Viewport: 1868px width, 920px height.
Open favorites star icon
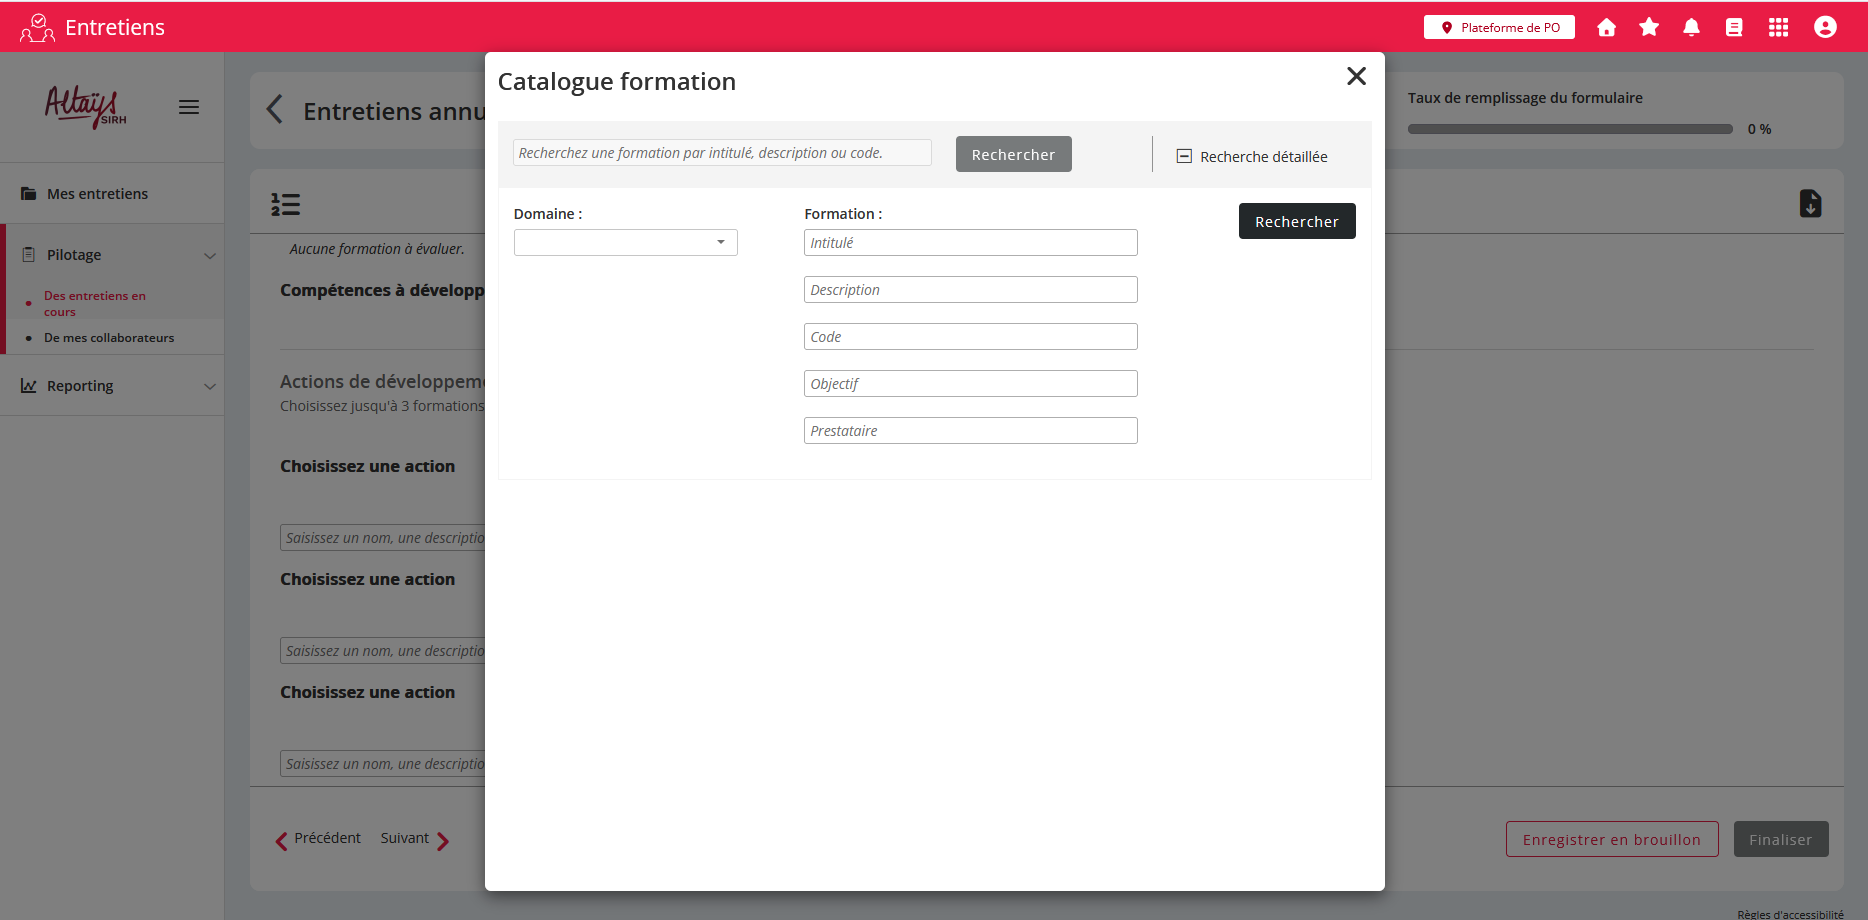point(1649,28)
